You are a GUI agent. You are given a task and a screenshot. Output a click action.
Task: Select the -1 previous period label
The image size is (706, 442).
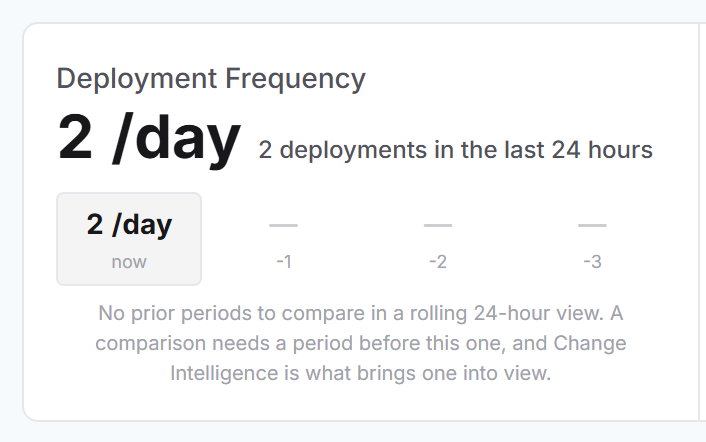[284, 262]
